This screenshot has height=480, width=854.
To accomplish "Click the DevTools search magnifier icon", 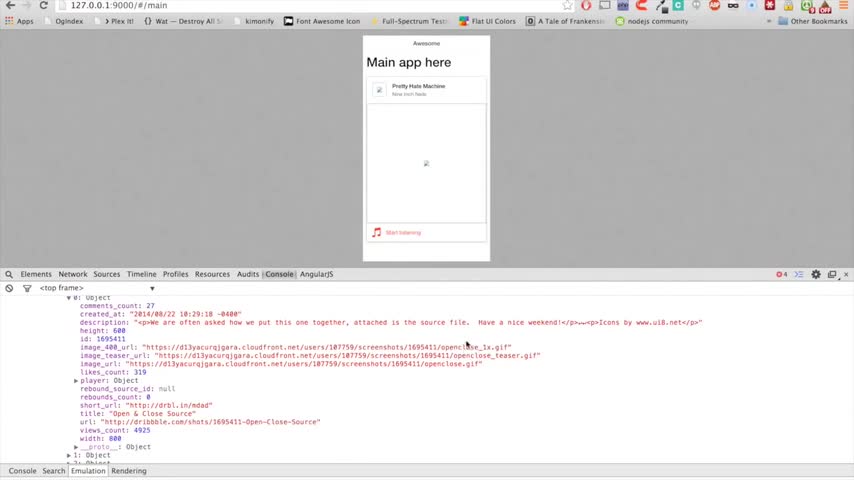I will click(x=9, y=275).
